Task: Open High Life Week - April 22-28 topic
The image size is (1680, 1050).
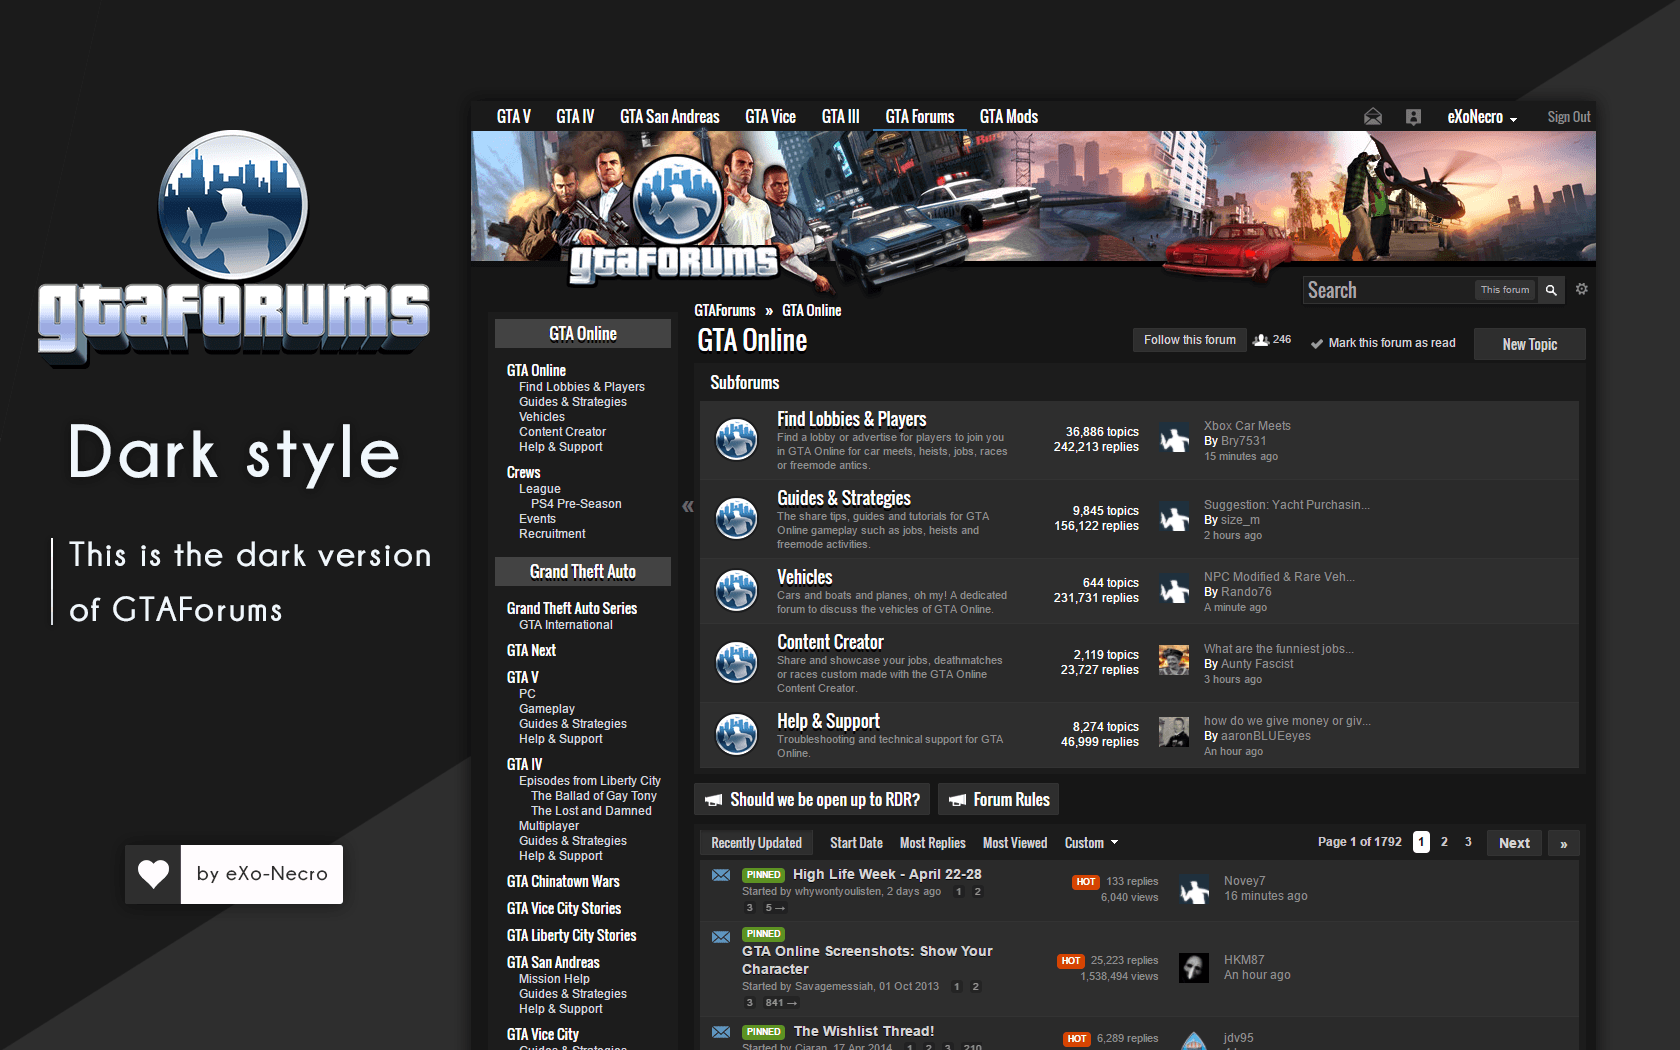Action: coord(887,874)
